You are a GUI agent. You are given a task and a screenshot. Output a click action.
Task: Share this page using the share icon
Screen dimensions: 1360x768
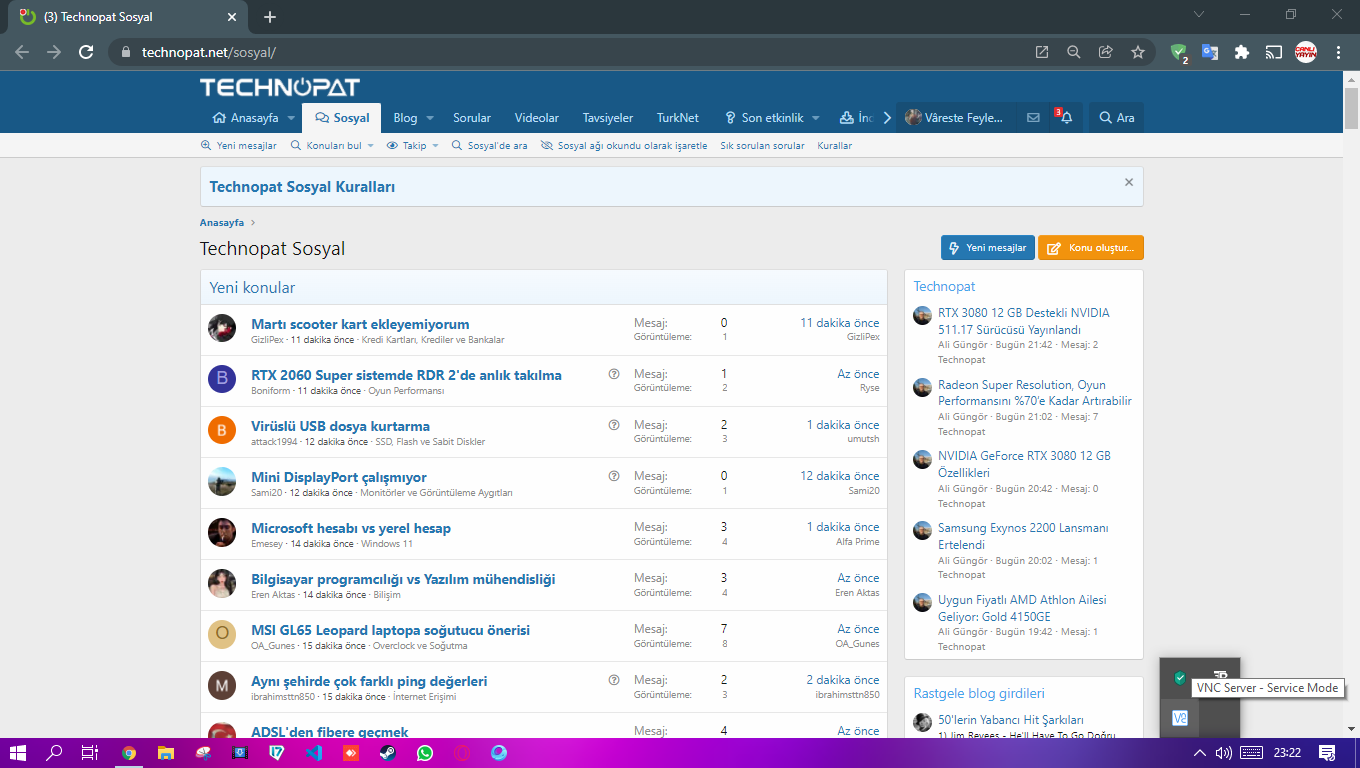(x=1106, y=52)
